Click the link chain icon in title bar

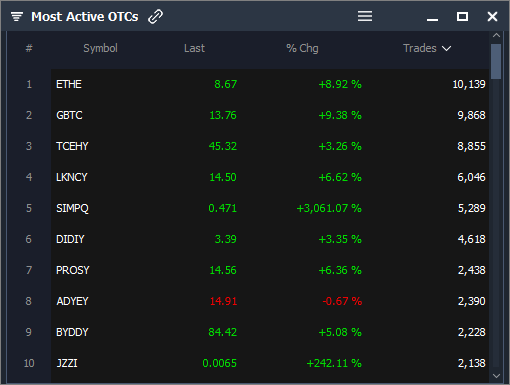click(155, 16)
